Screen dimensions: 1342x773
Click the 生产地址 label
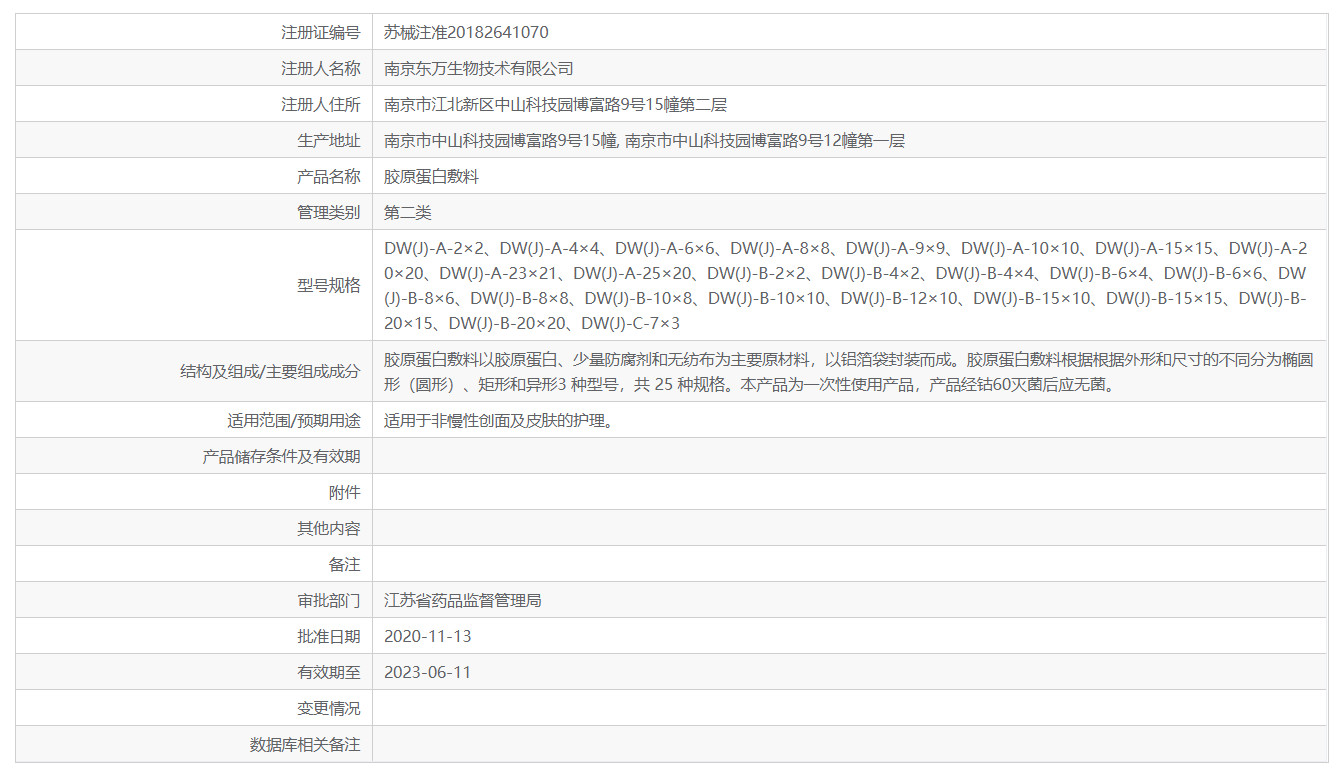(328, 140)
